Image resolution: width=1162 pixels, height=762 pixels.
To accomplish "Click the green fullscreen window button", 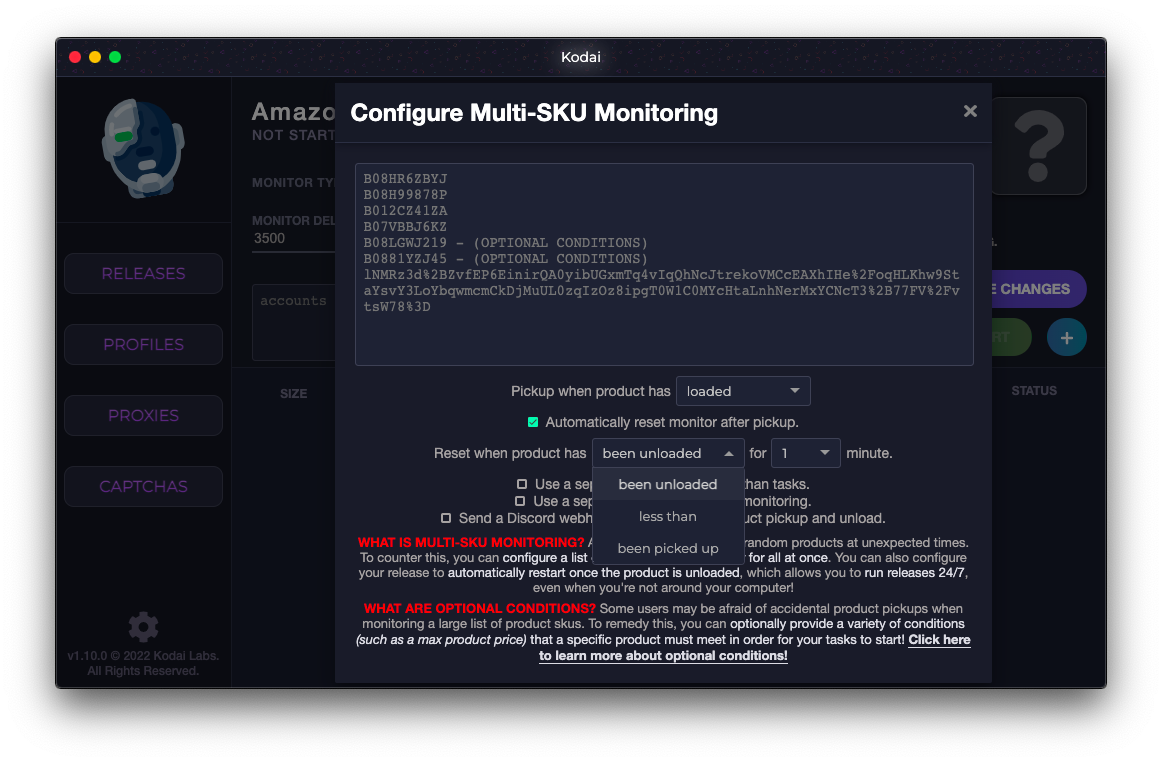I will click(115, 57).
